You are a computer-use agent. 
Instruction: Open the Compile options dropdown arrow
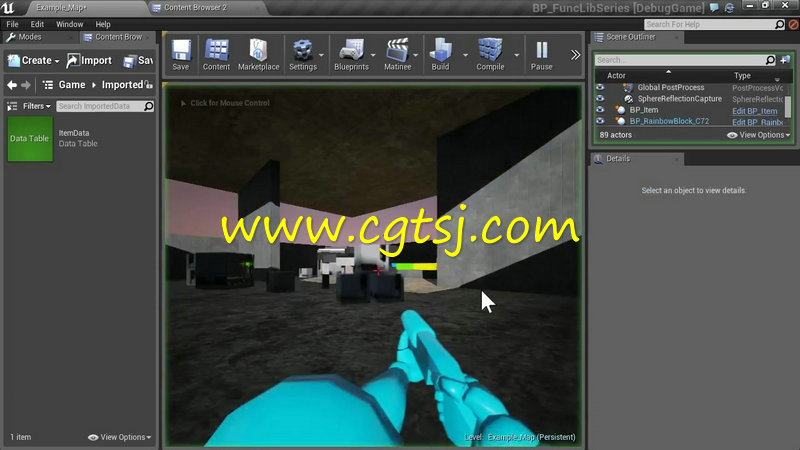[517, 55]
